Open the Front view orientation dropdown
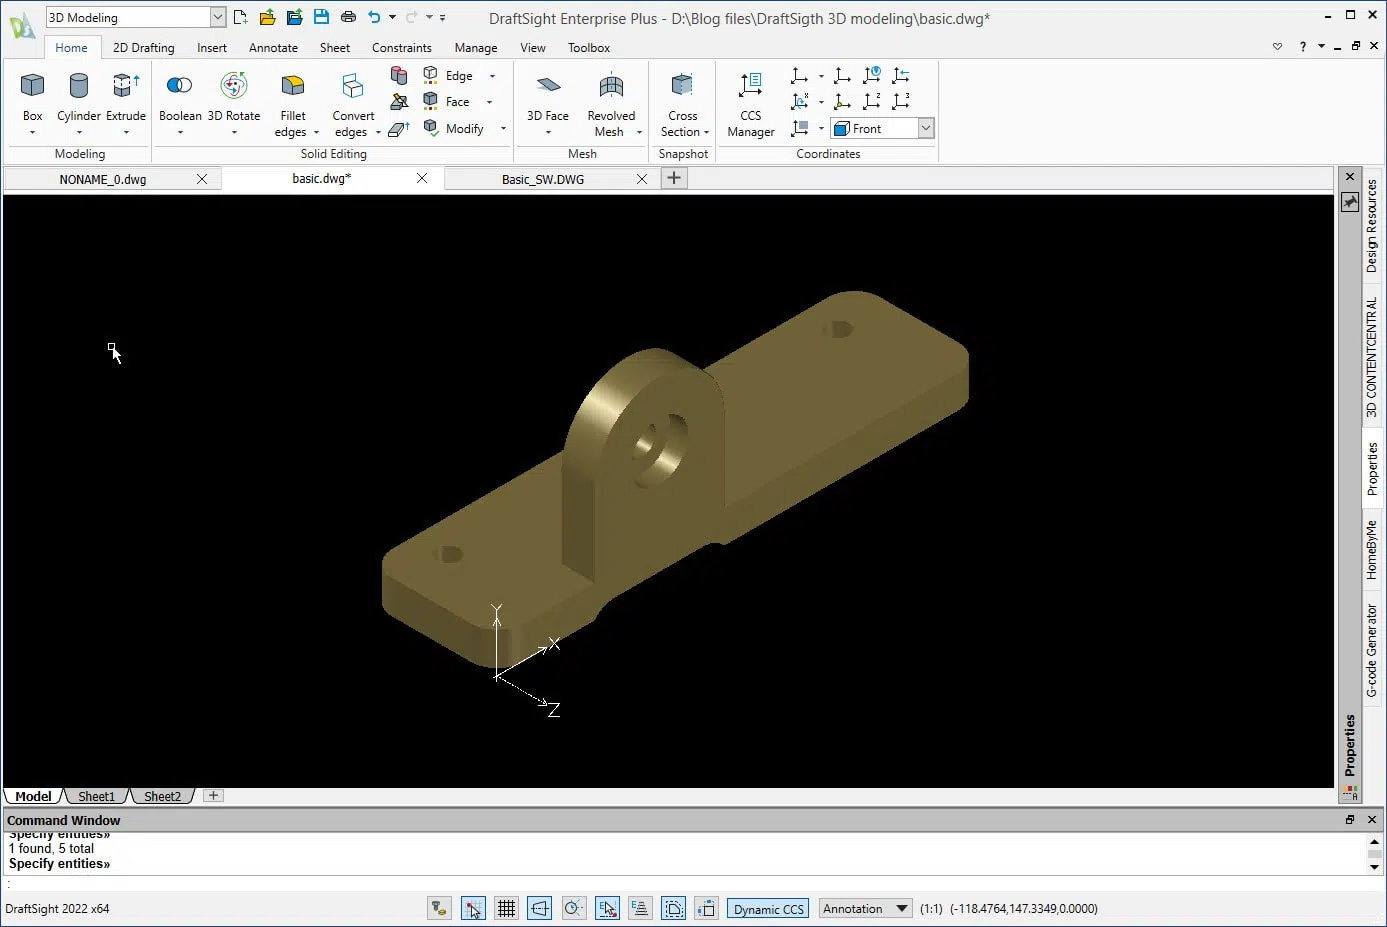1387x927 pixels. tap(926, 128)
